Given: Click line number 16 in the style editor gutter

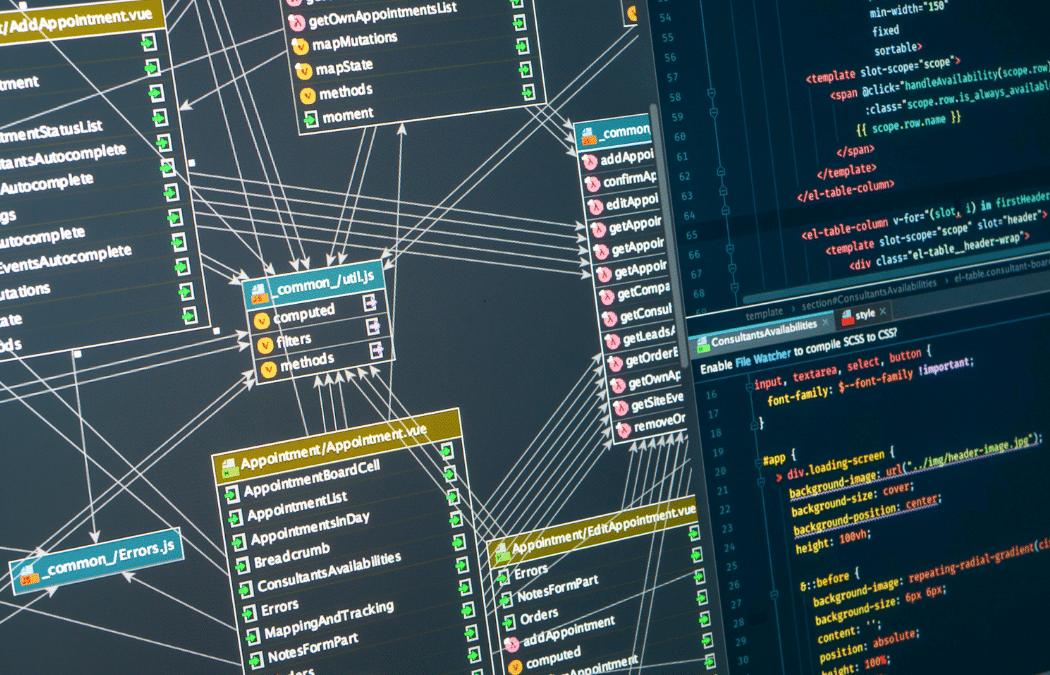Looking at the screenshot, I should click(x=712, y=394).
